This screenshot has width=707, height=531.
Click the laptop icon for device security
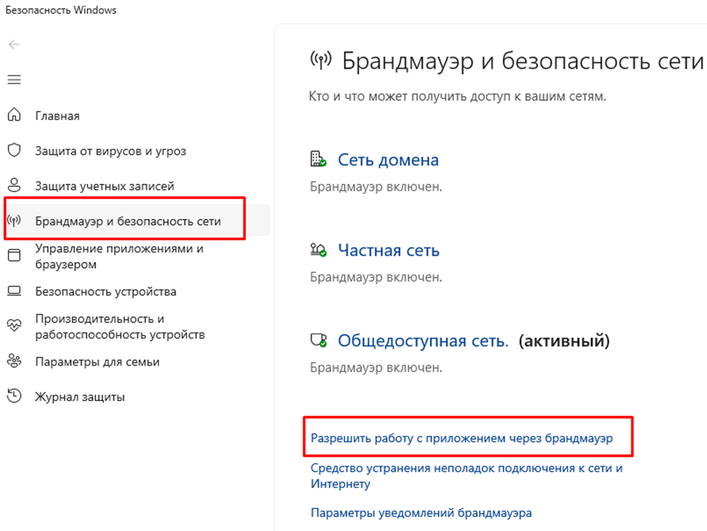tap(14, 291)
